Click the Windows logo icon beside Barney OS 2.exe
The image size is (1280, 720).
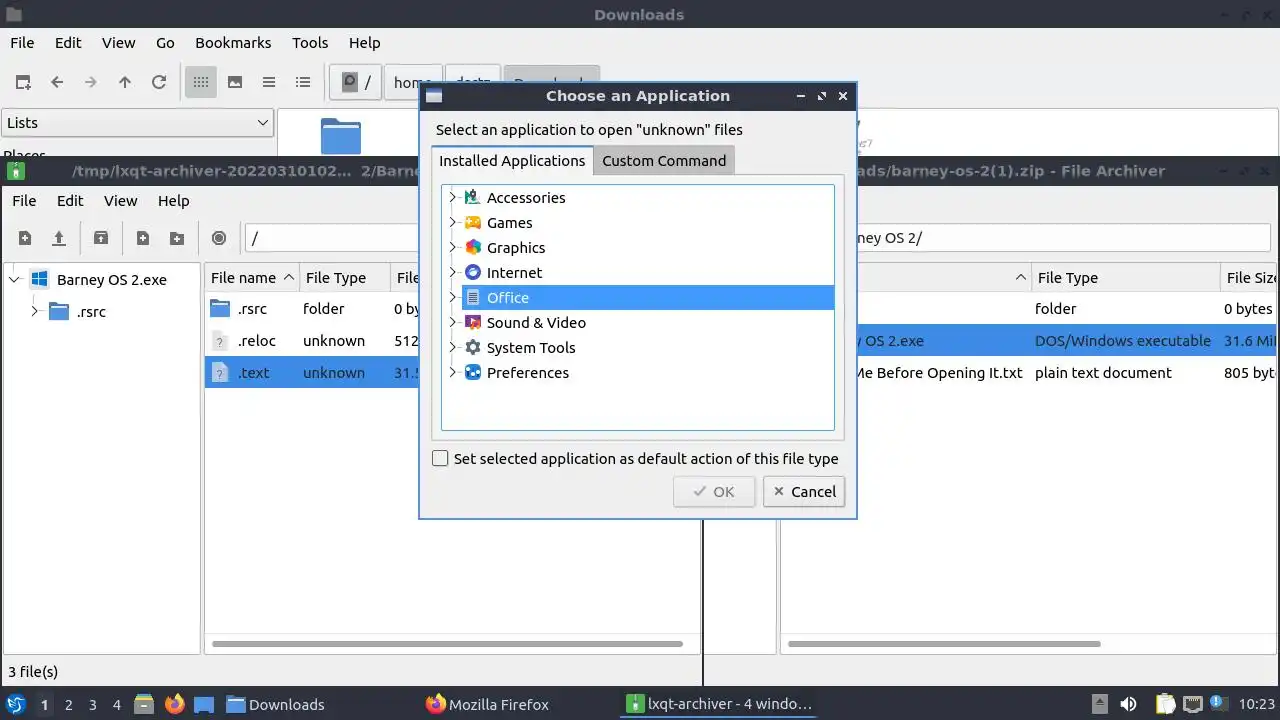[x=40, y=279]
